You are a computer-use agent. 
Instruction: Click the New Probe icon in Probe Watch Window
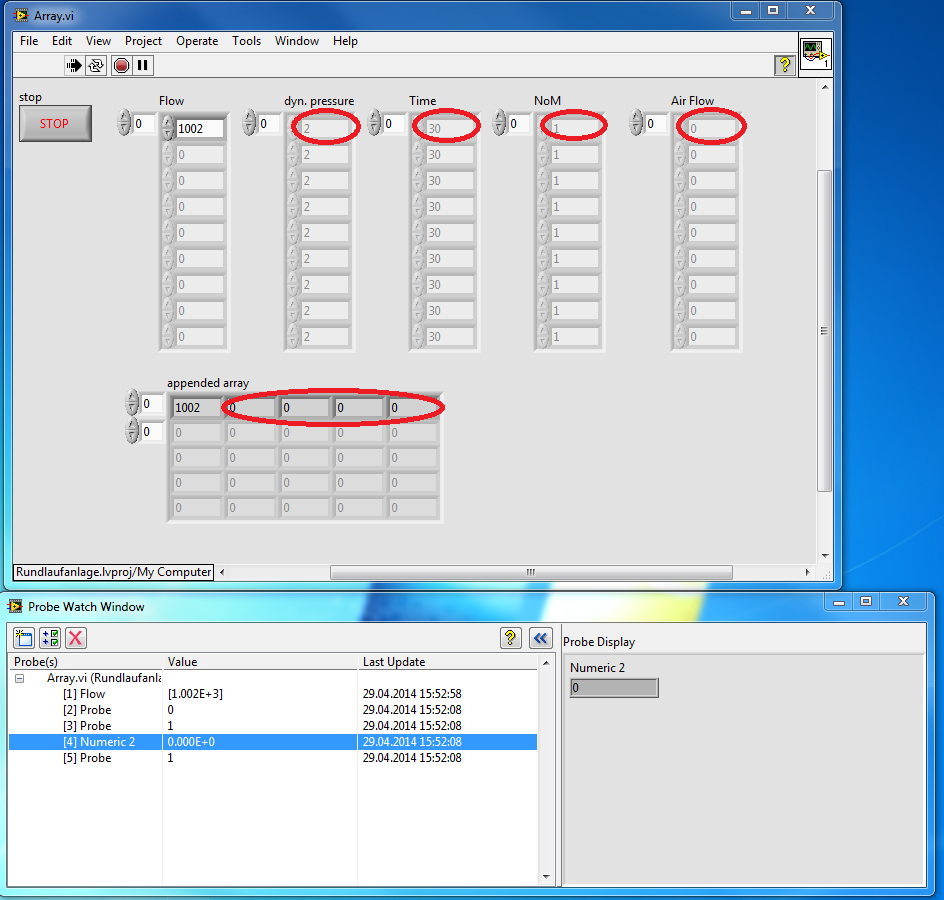pos(24,638)
